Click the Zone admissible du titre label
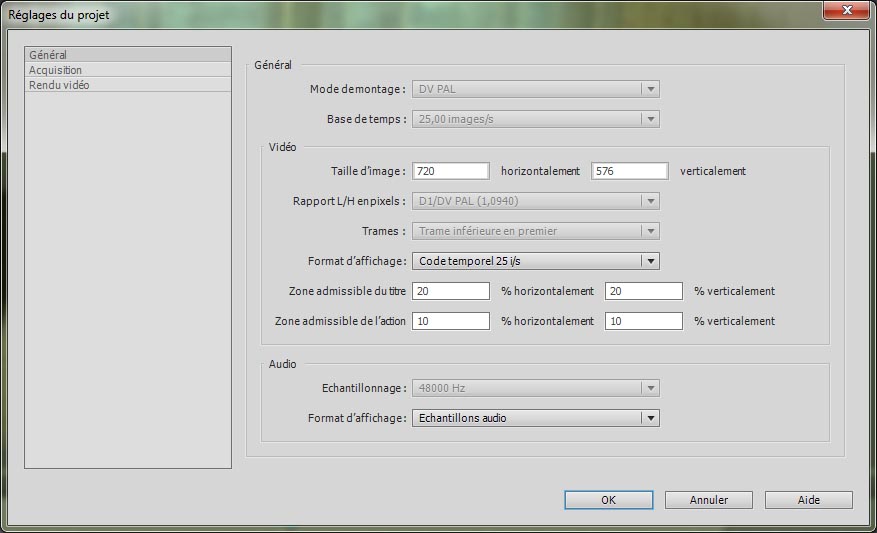 347,291
